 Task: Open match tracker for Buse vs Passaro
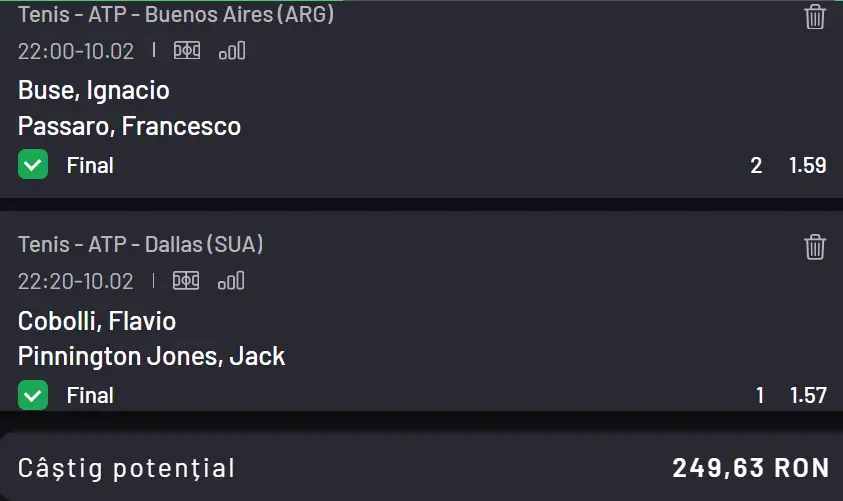pos(186,51)
